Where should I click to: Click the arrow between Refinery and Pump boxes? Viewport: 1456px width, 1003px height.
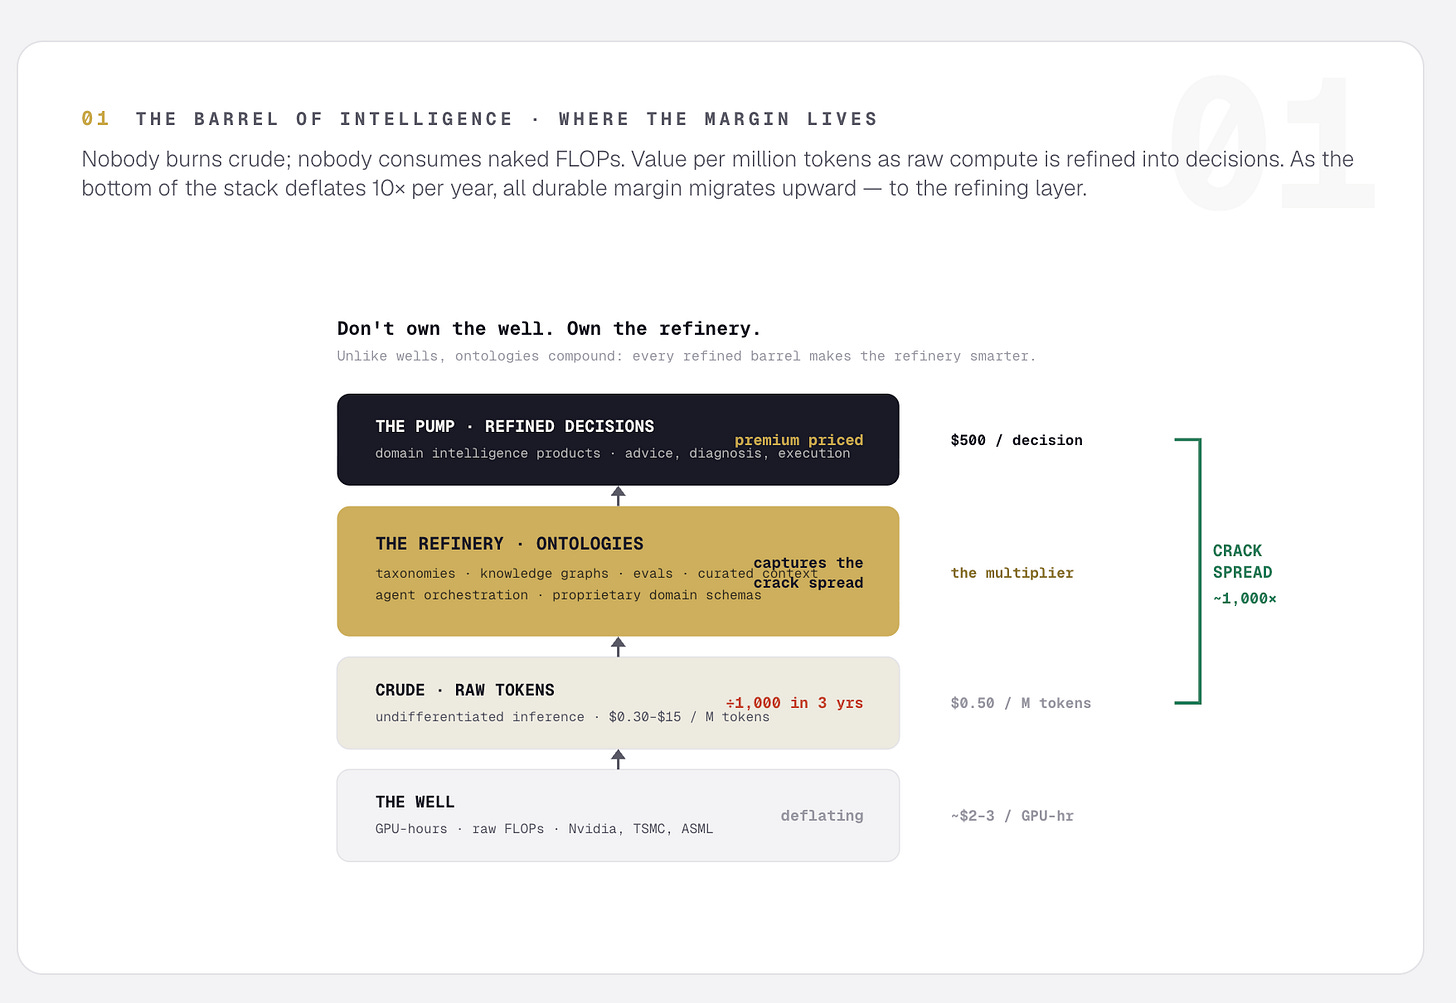pyautogui.click(x=618, y=496)
